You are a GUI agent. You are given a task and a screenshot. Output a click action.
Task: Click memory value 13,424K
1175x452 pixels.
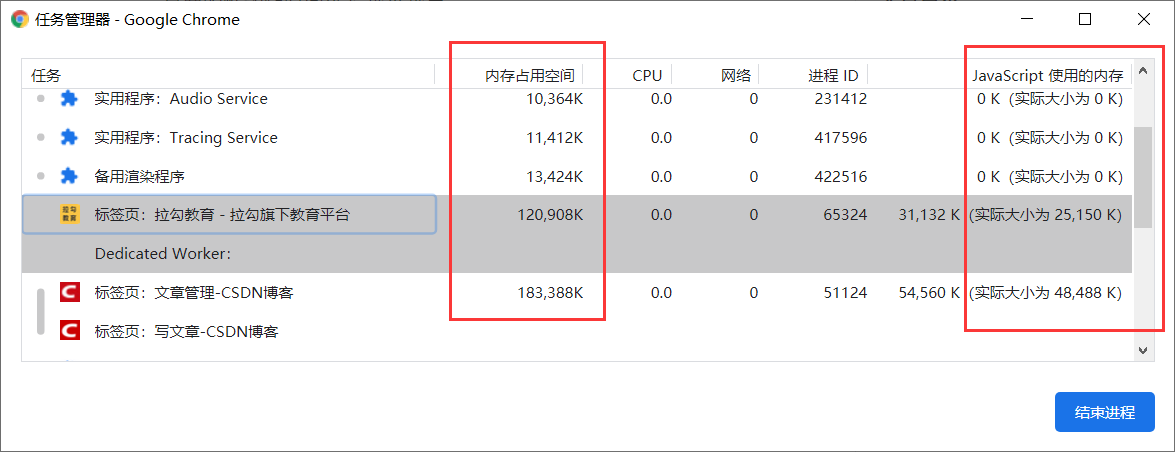click(x=555, y=176)
